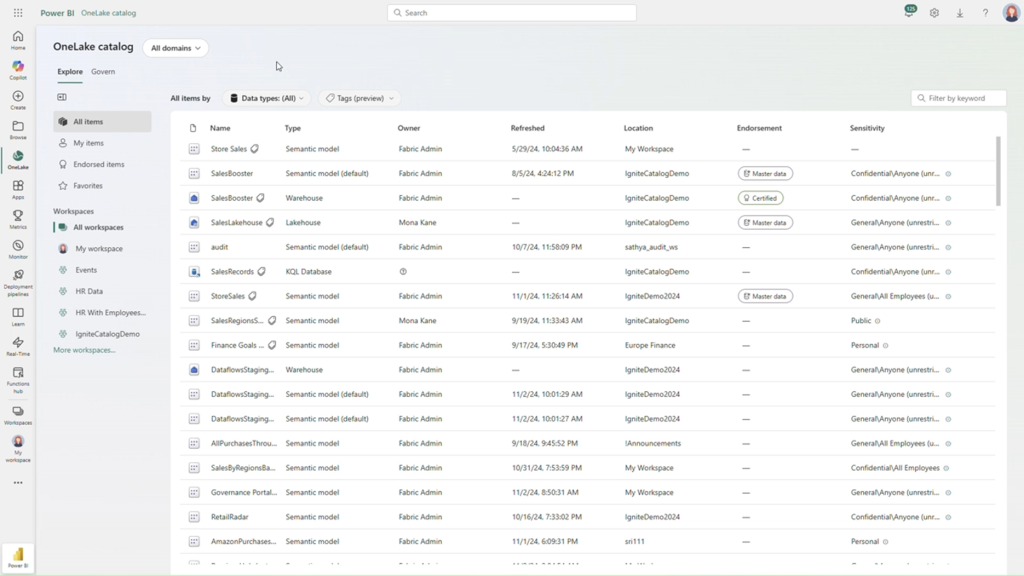Collapse the side pane toggle icon
The height and width of the screenshot is (576, 1024).
[x=62, y=97]
